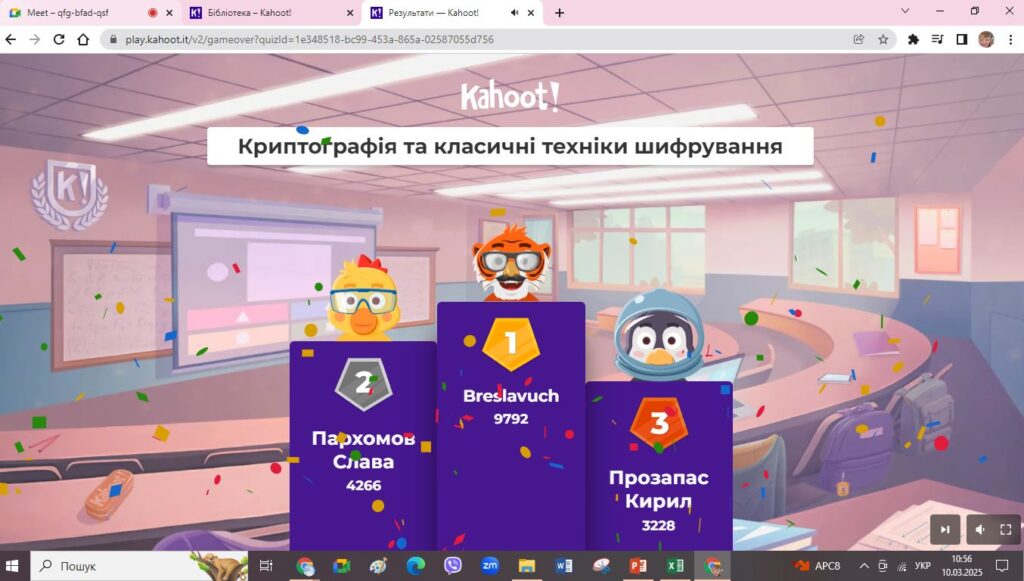Close the Результати — Kahoot! tab
This screenshot has height=581, width=1024.
[531, 12]
